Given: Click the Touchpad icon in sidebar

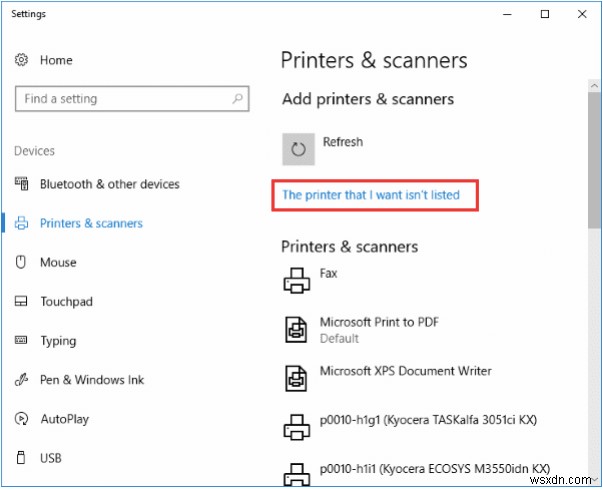Looking at the screenshot, I should [21, 301].
